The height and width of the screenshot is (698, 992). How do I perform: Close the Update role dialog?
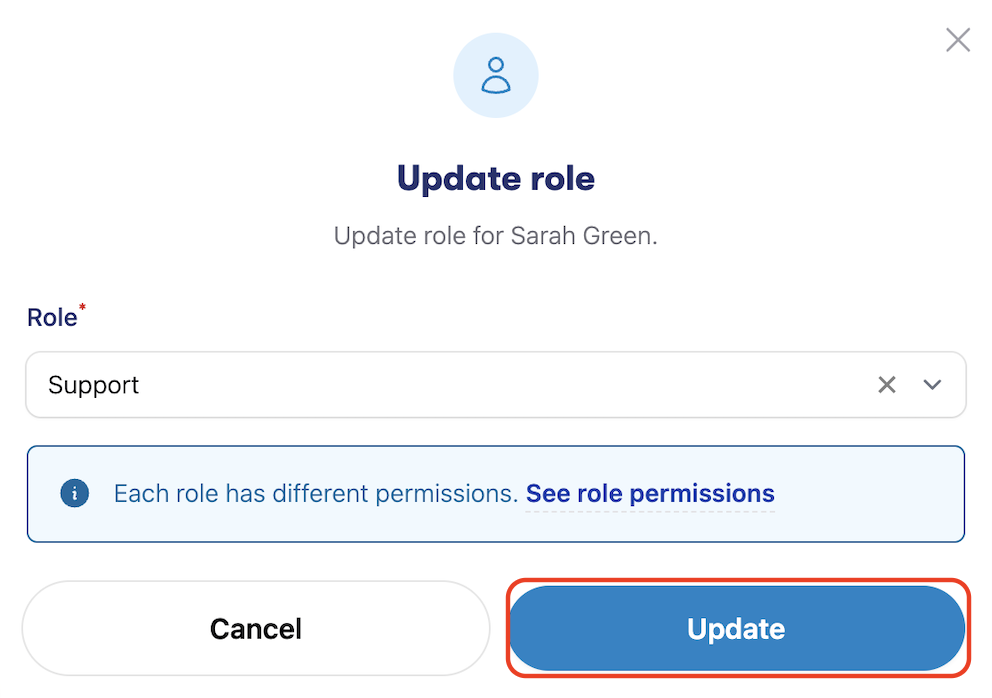pos(958,40)
